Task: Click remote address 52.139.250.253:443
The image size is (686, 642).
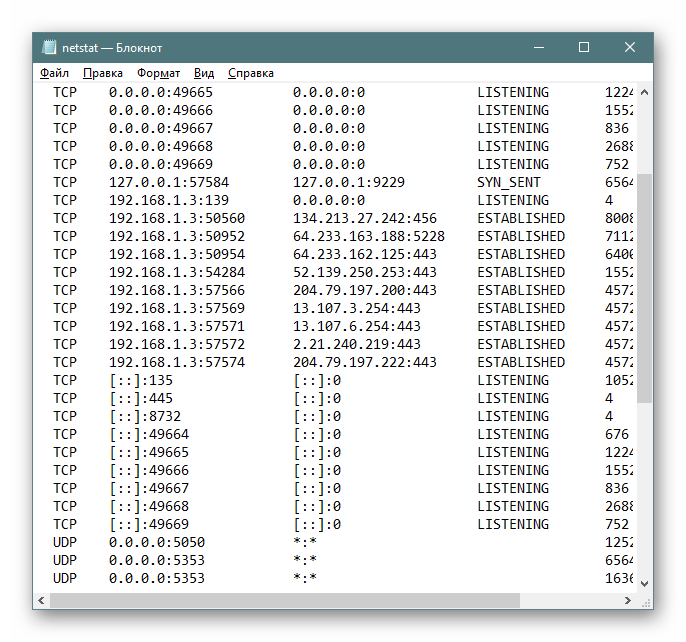Action: pyautogui.click(x=365, y=272)
